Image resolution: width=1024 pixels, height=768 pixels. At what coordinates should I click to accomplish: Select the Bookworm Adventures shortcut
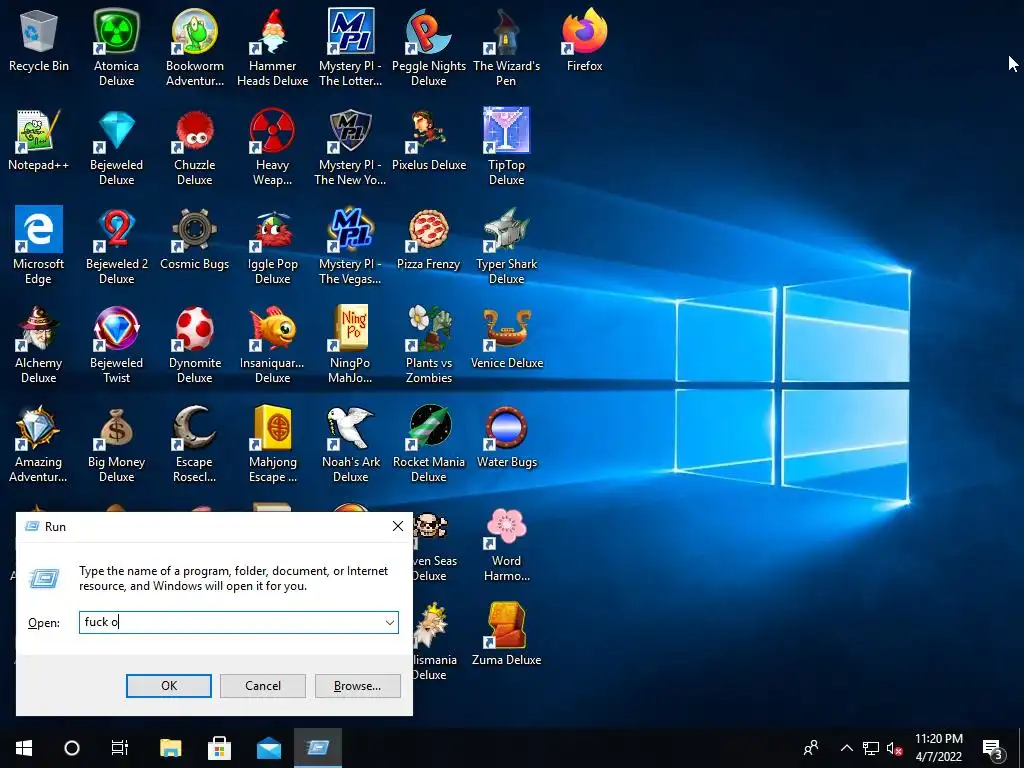click(x=195, y=47)
